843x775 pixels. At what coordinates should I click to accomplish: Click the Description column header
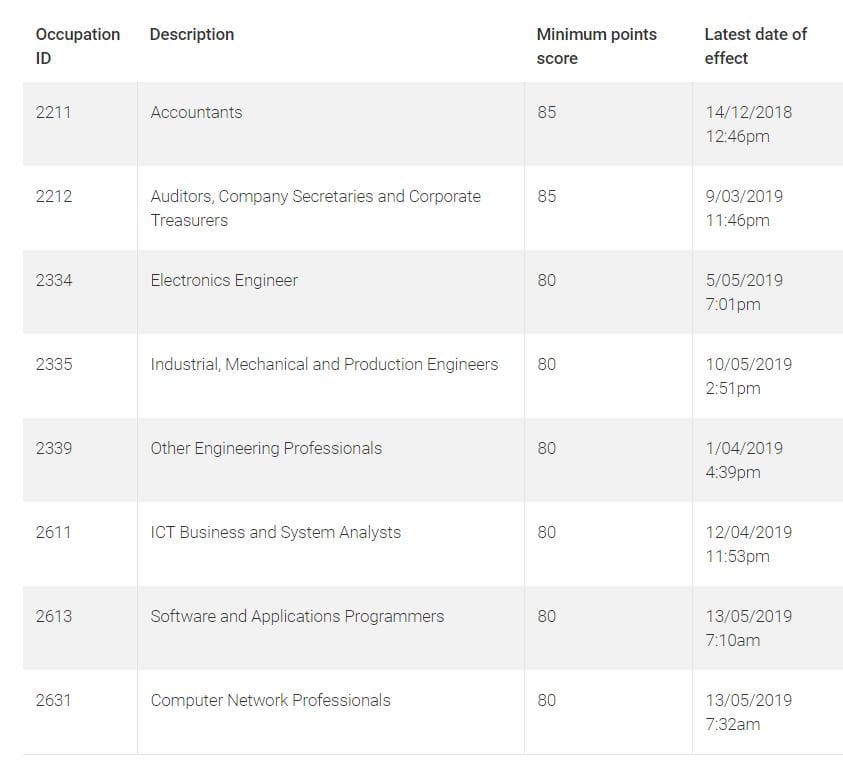pyautogui.click(x=192, y=34)
